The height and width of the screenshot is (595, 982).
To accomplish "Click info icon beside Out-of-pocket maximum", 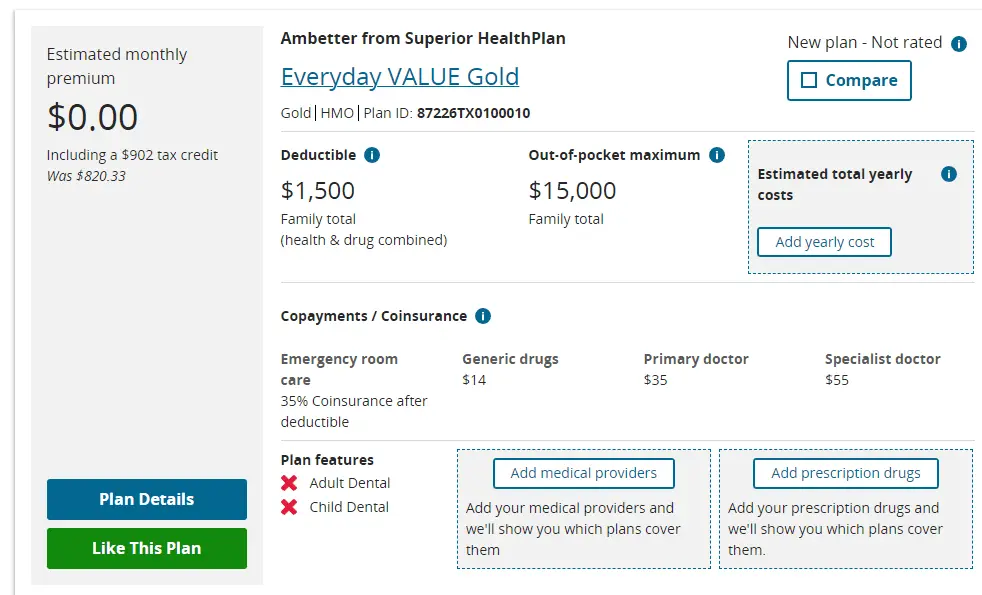I will 716,155.
